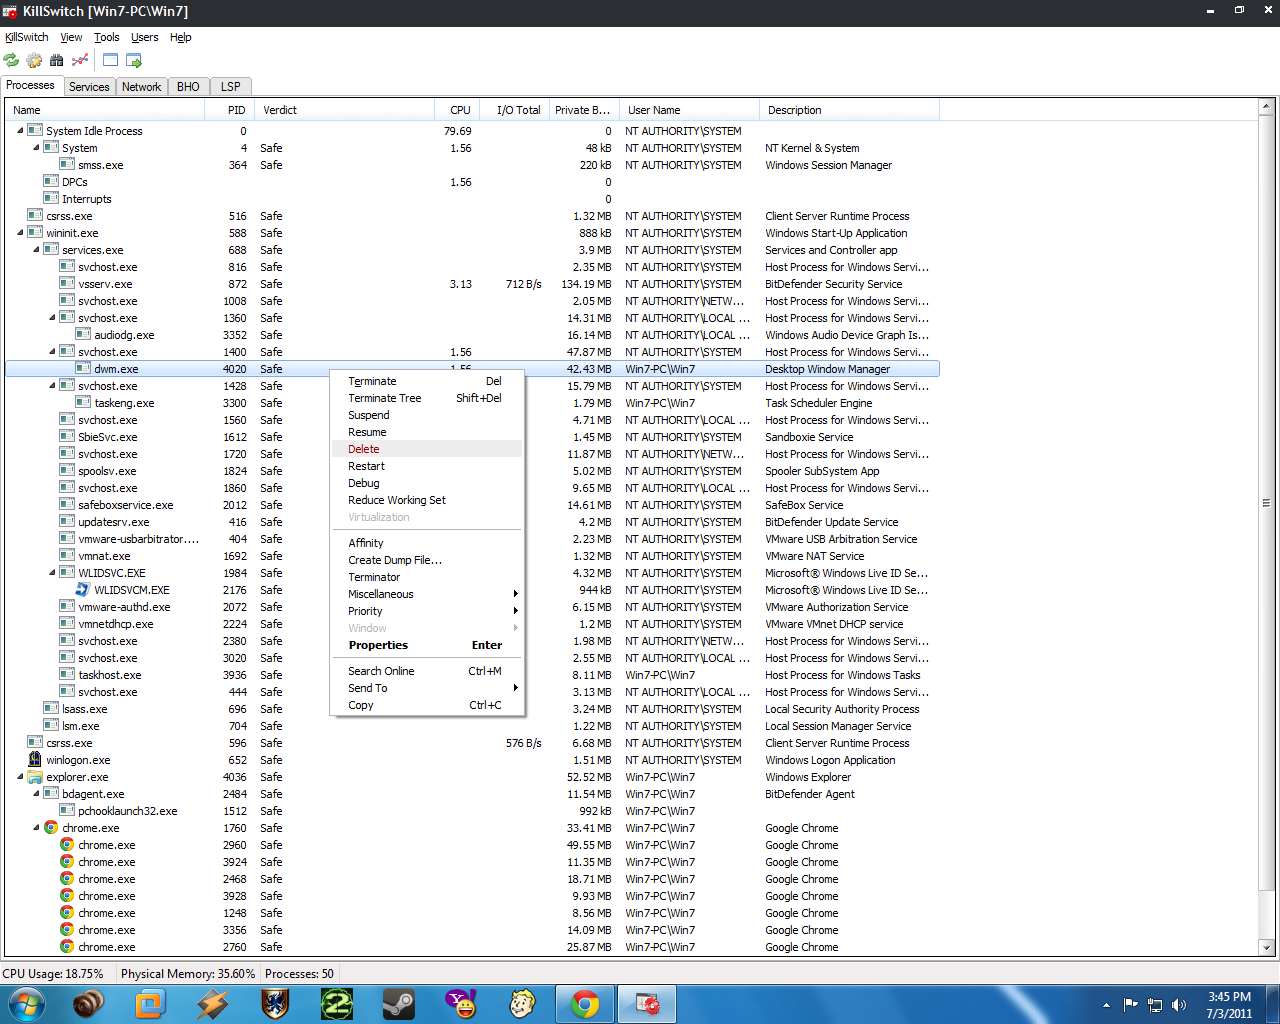Sort by the Description column header
Screen dimensions: 1280x1024
coord(849,110)
